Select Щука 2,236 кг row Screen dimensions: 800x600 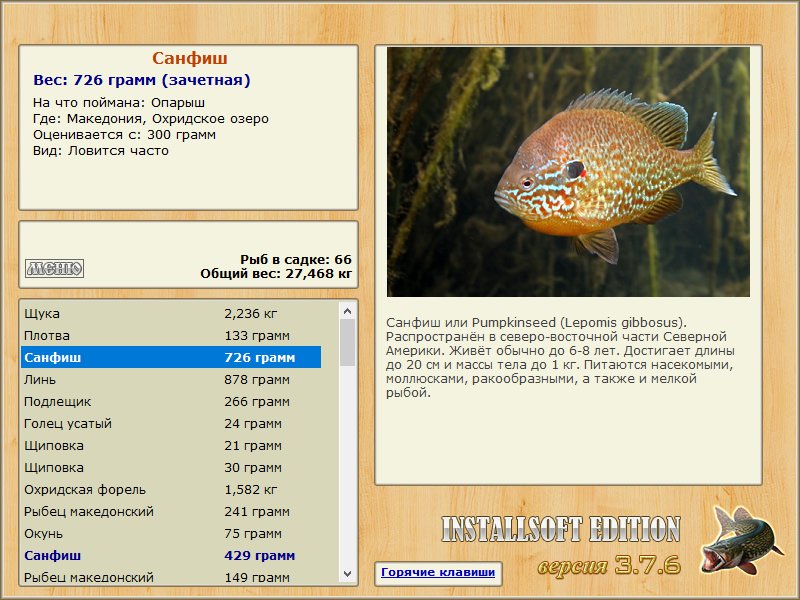(171, 314)
